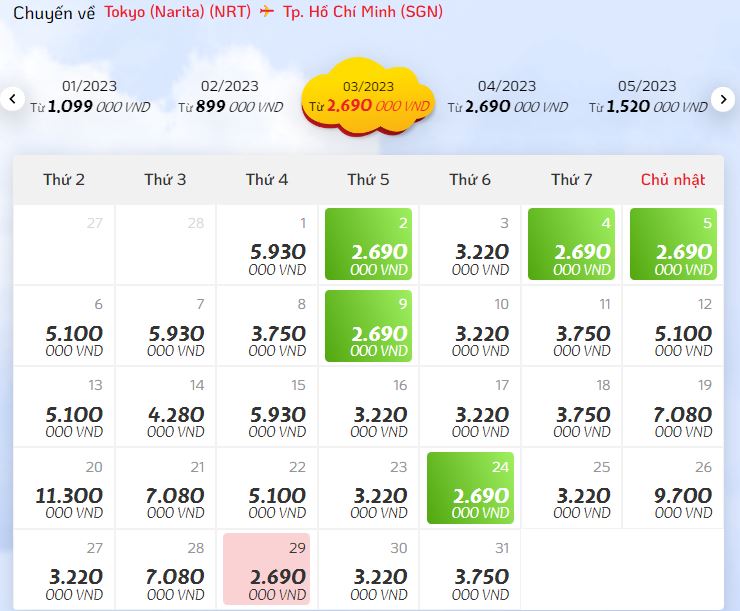
Task: Pick March 17 fare 3.220
Action: pos(470,407)
